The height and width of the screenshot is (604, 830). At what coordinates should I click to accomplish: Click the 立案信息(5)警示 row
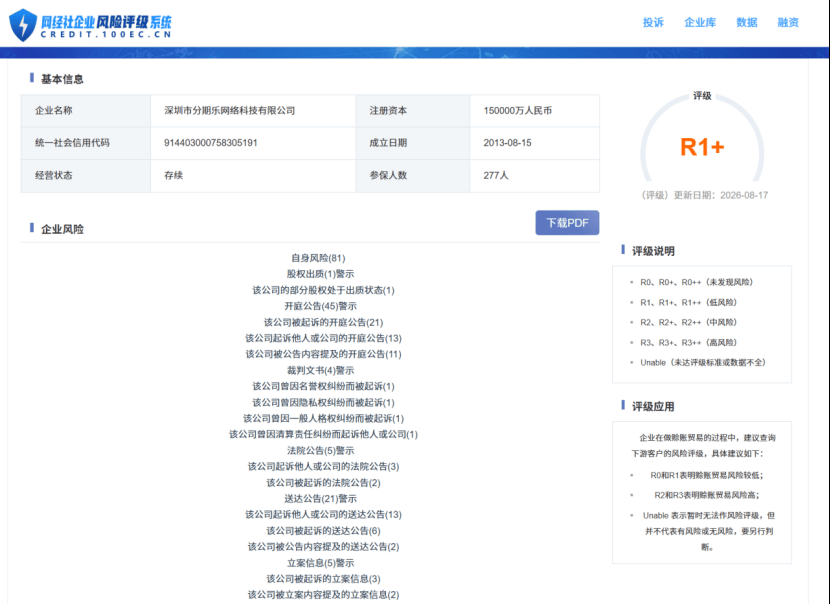pyautogui.click(x=320, y=563)
